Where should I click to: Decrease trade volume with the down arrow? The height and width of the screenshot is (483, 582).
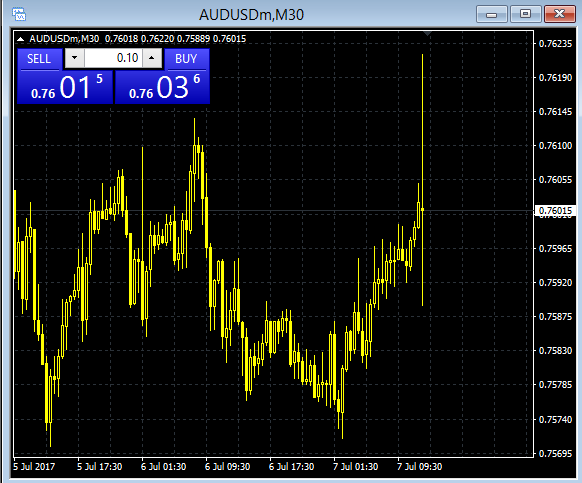[x=75, y=58]
